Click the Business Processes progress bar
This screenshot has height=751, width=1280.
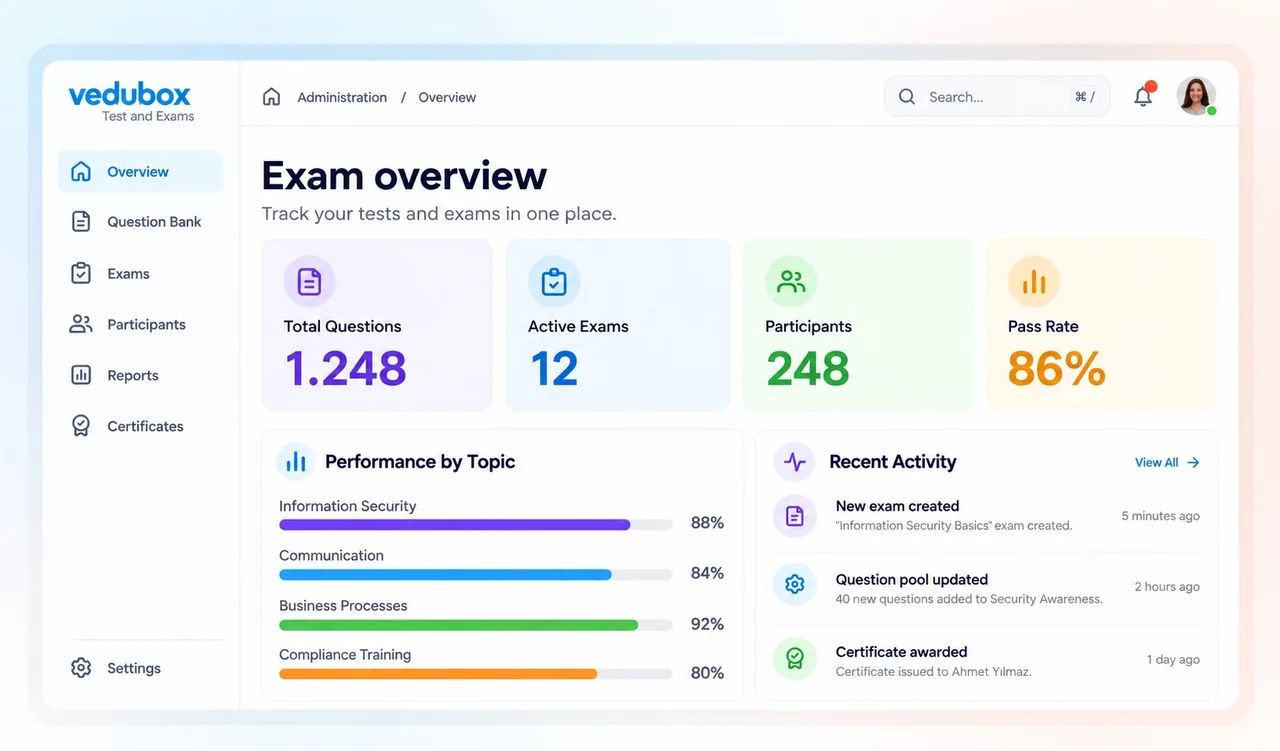475,625
